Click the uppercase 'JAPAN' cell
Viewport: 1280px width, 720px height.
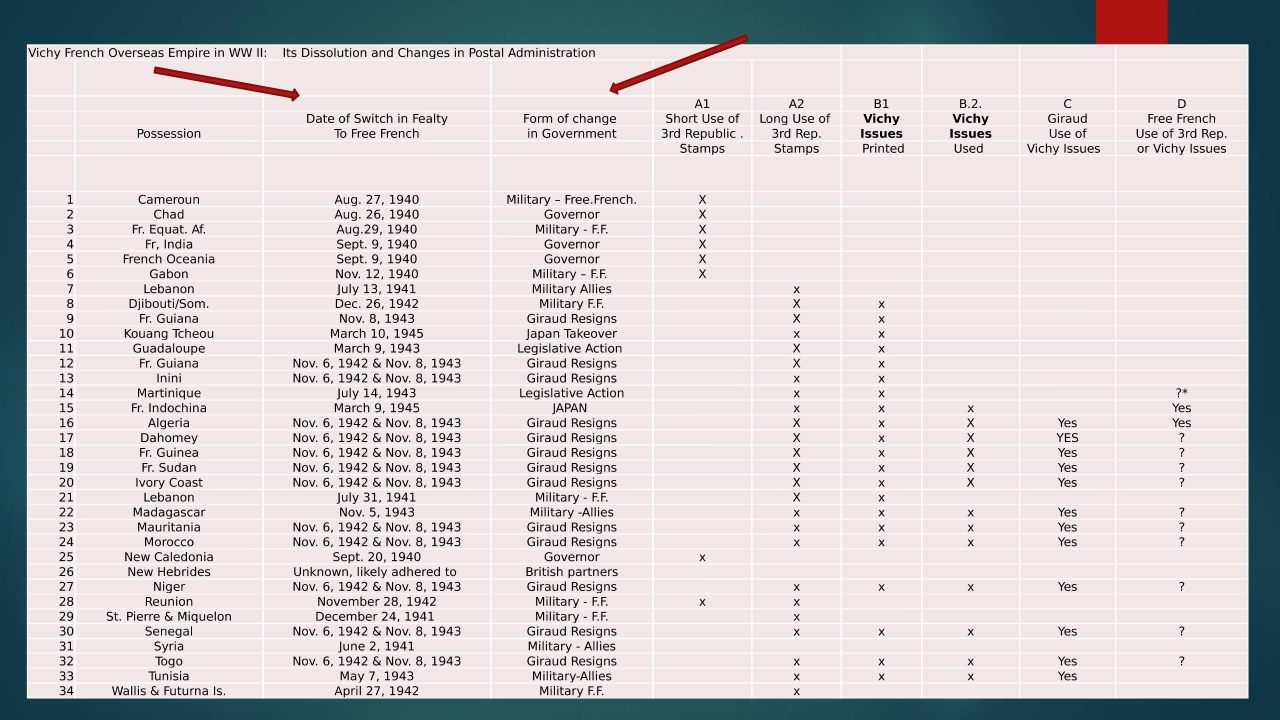click(x=570, y=409)
